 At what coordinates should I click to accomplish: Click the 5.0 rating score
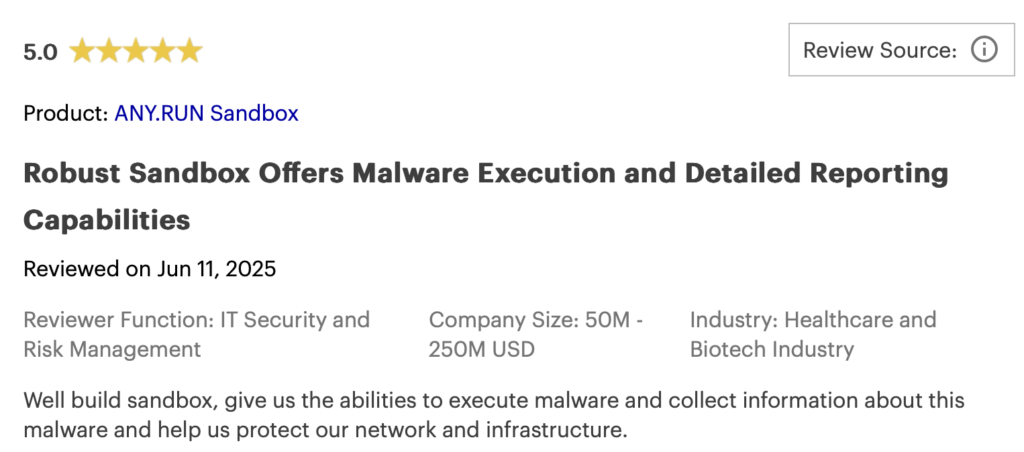(40, 52)
